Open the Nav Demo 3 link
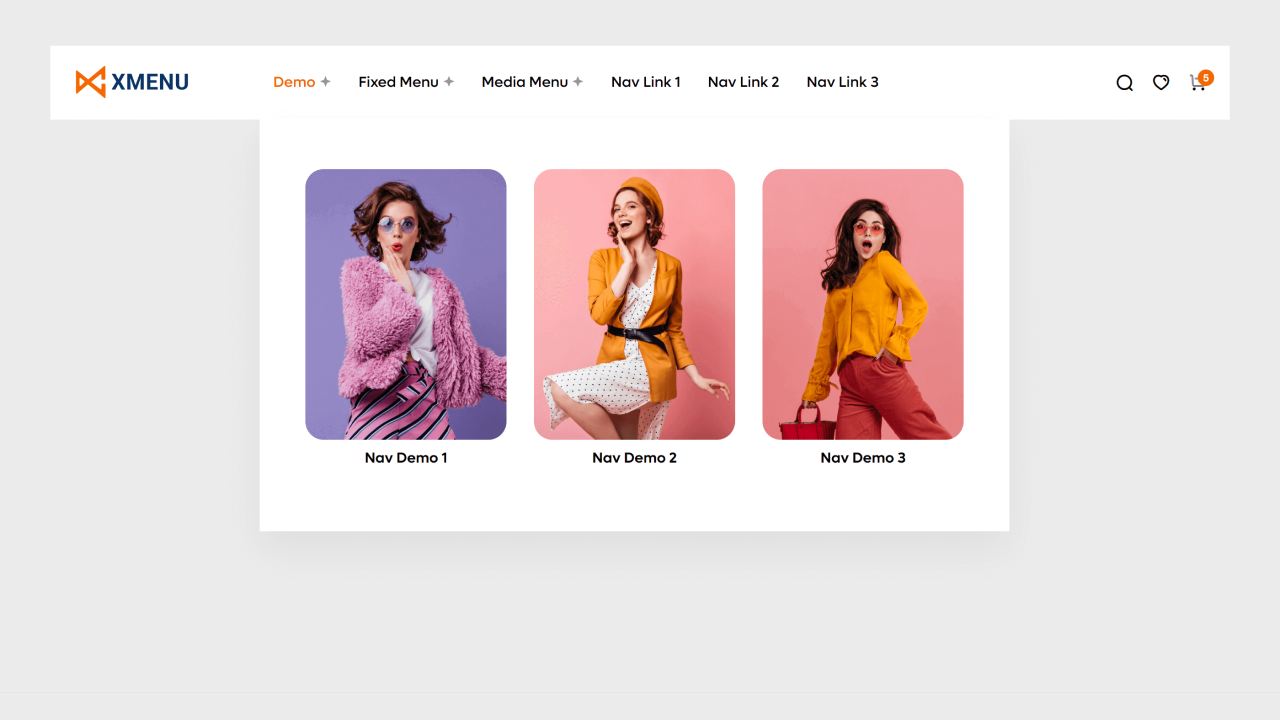 [862, 458]
